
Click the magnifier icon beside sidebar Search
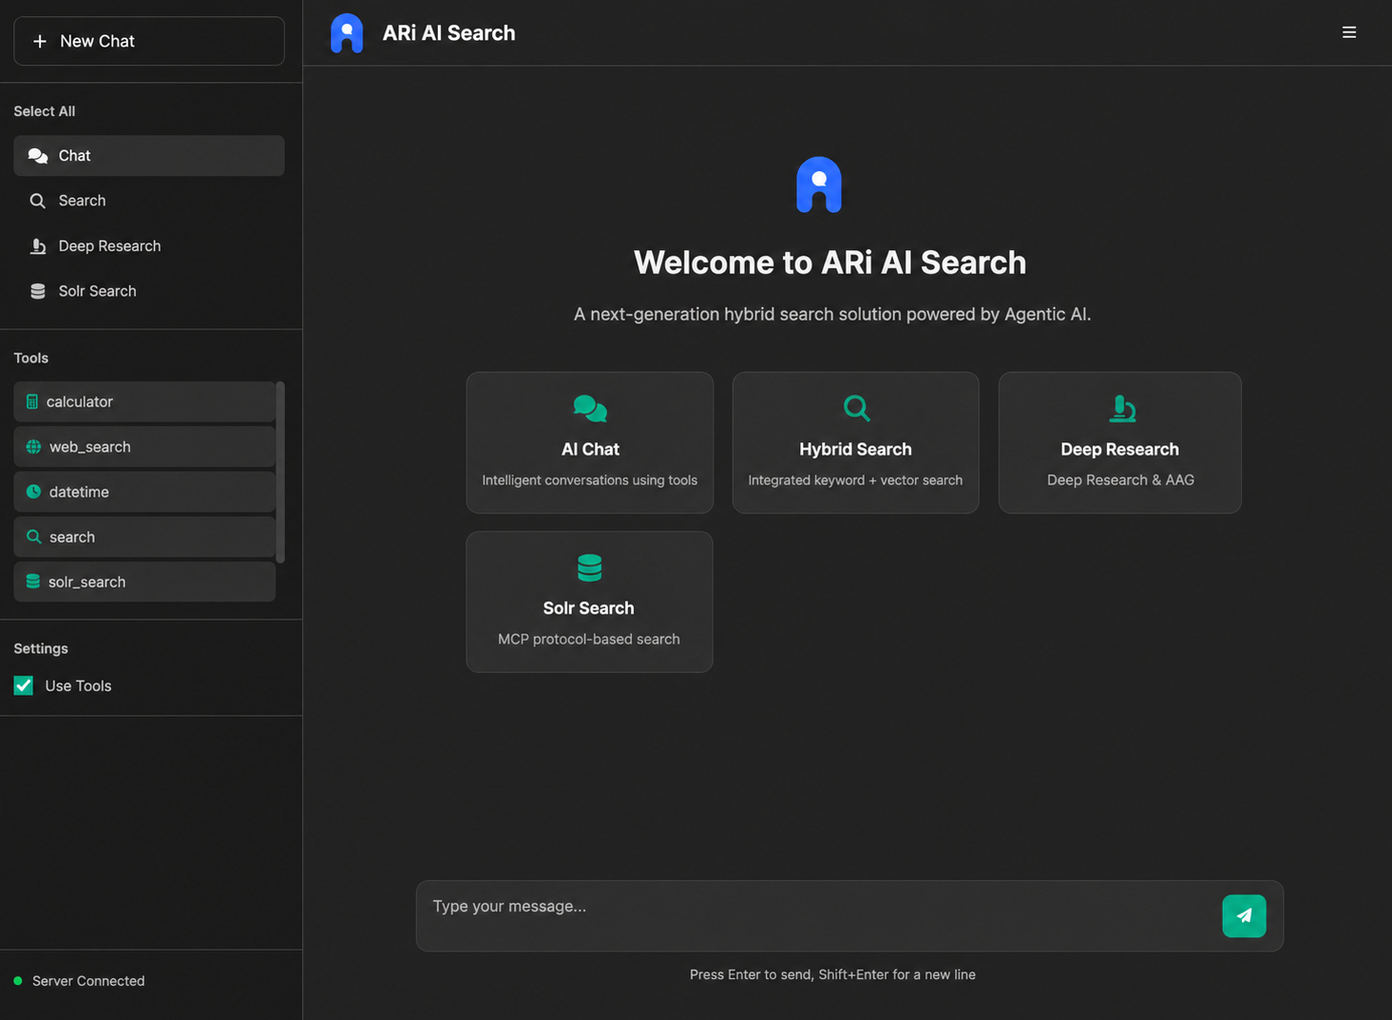(x=38, y=201)
